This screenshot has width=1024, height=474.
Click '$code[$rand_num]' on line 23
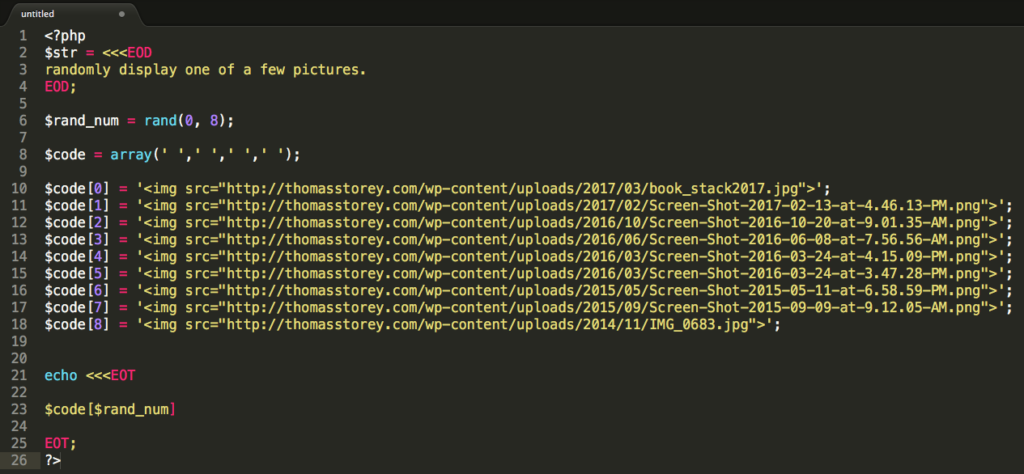point(110,409)
